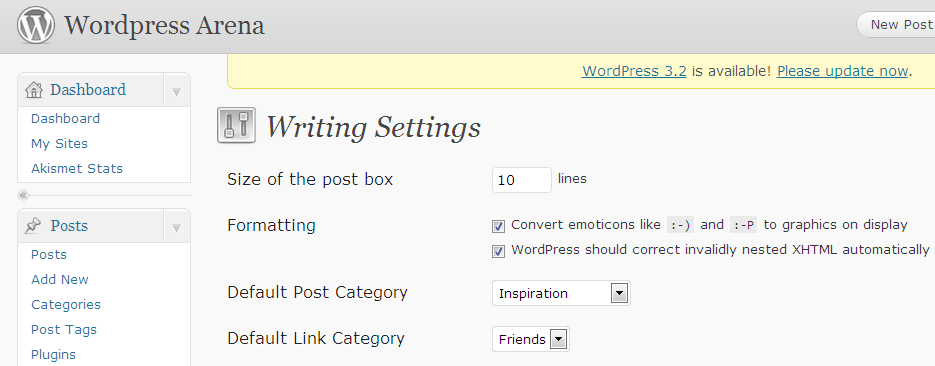The width and height of the screenshot is (935, 366).
Task: Expand the Dashboard menu arrow
Action: coord(177,91)
